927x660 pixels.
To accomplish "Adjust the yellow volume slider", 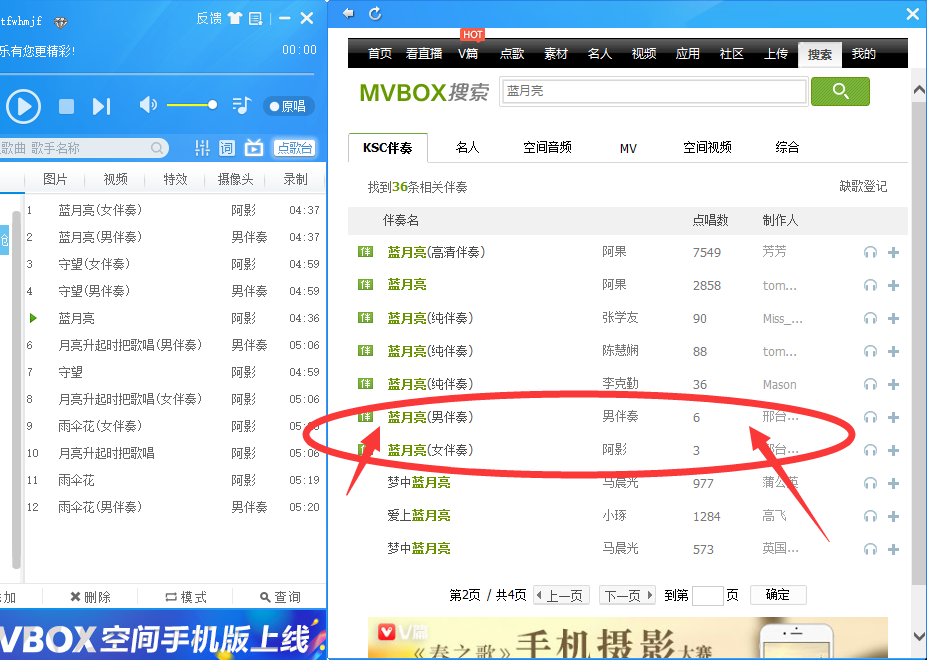I will [x=192, y=105].
